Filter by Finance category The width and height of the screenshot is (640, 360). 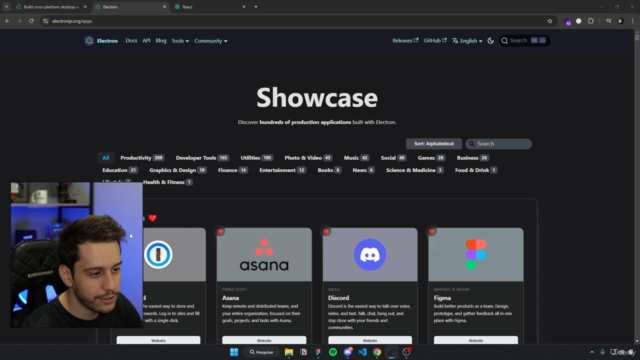(233, 170)
